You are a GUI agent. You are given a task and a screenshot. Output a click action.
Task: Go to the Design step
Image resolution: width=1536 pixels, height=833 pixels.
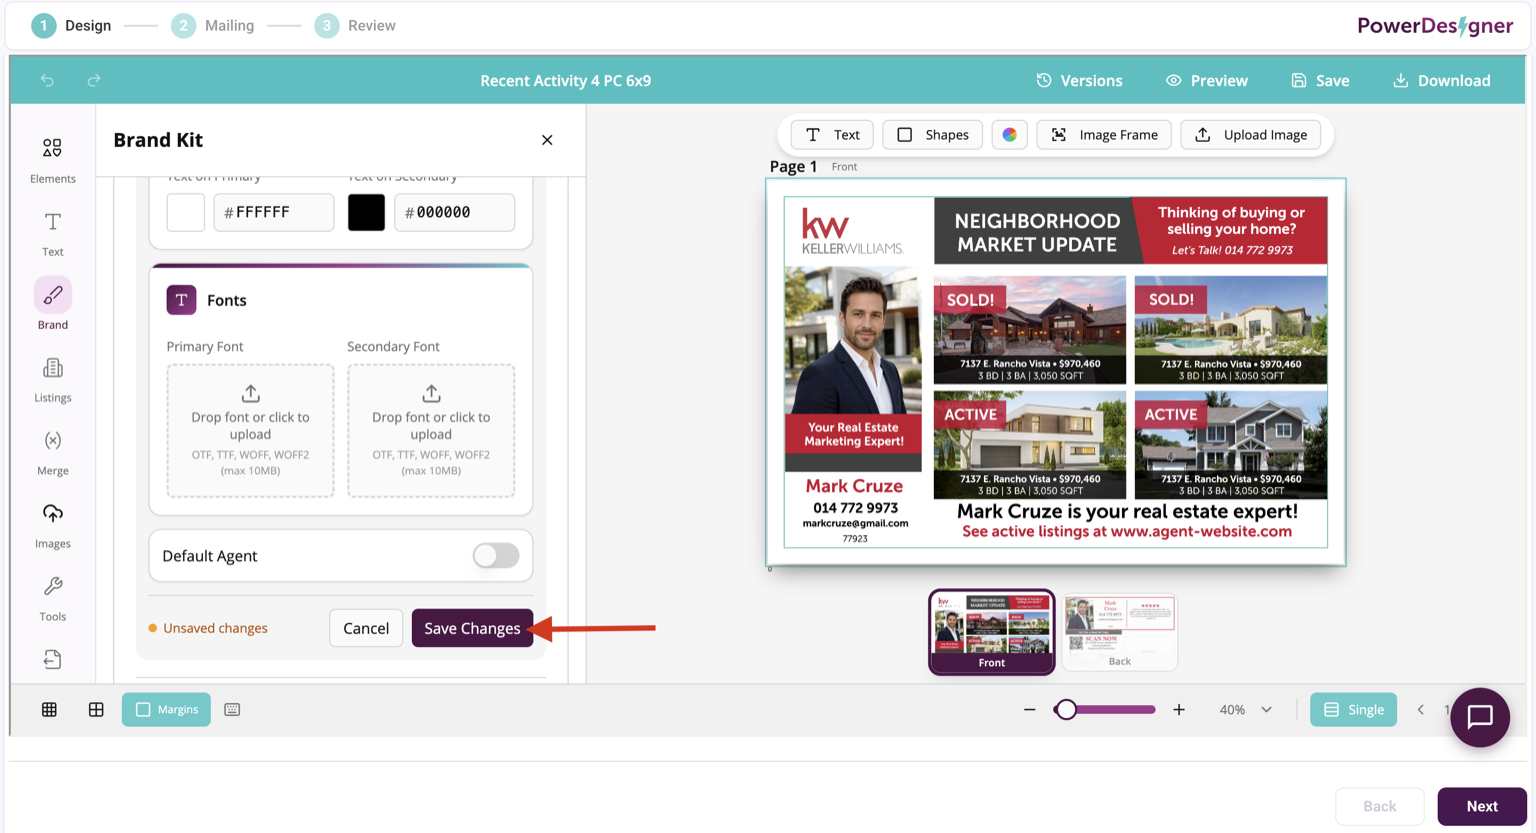point(72,25)
